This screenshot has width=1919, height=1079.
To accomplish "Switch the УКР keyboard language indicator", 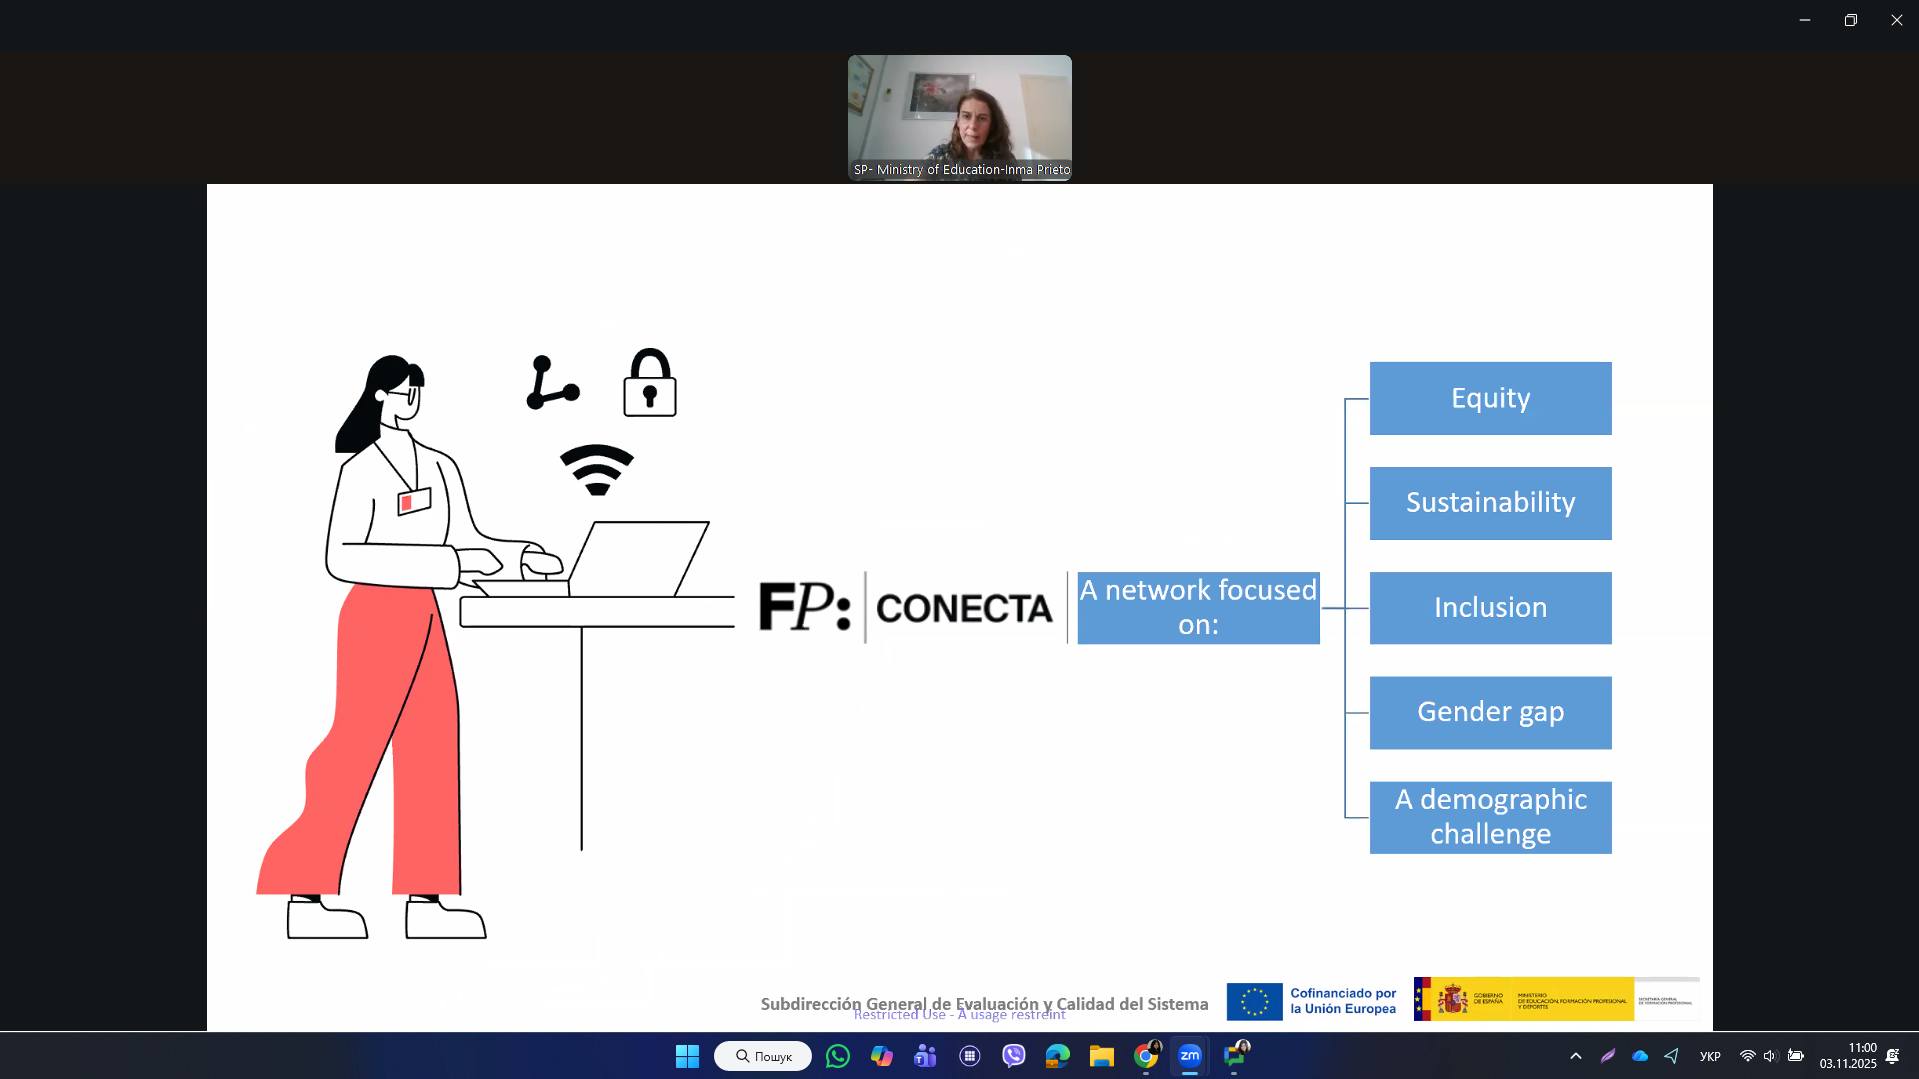I will [1710, 1057].
